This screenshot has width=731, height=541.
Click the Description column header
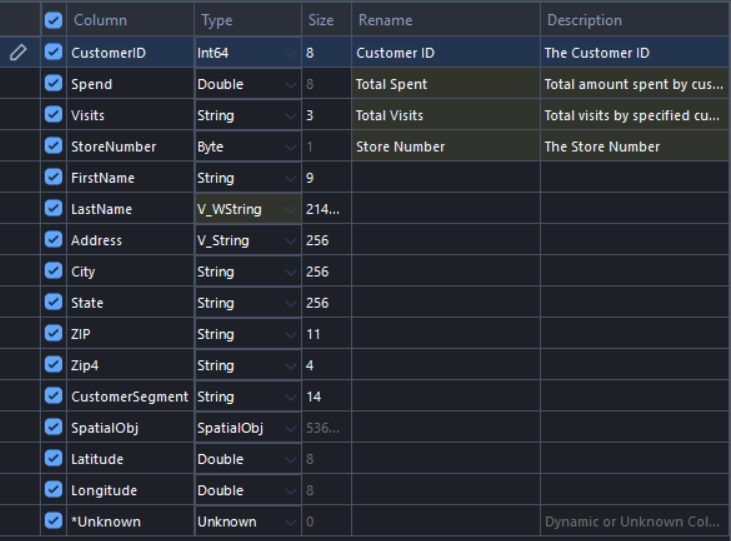[584, 20]
